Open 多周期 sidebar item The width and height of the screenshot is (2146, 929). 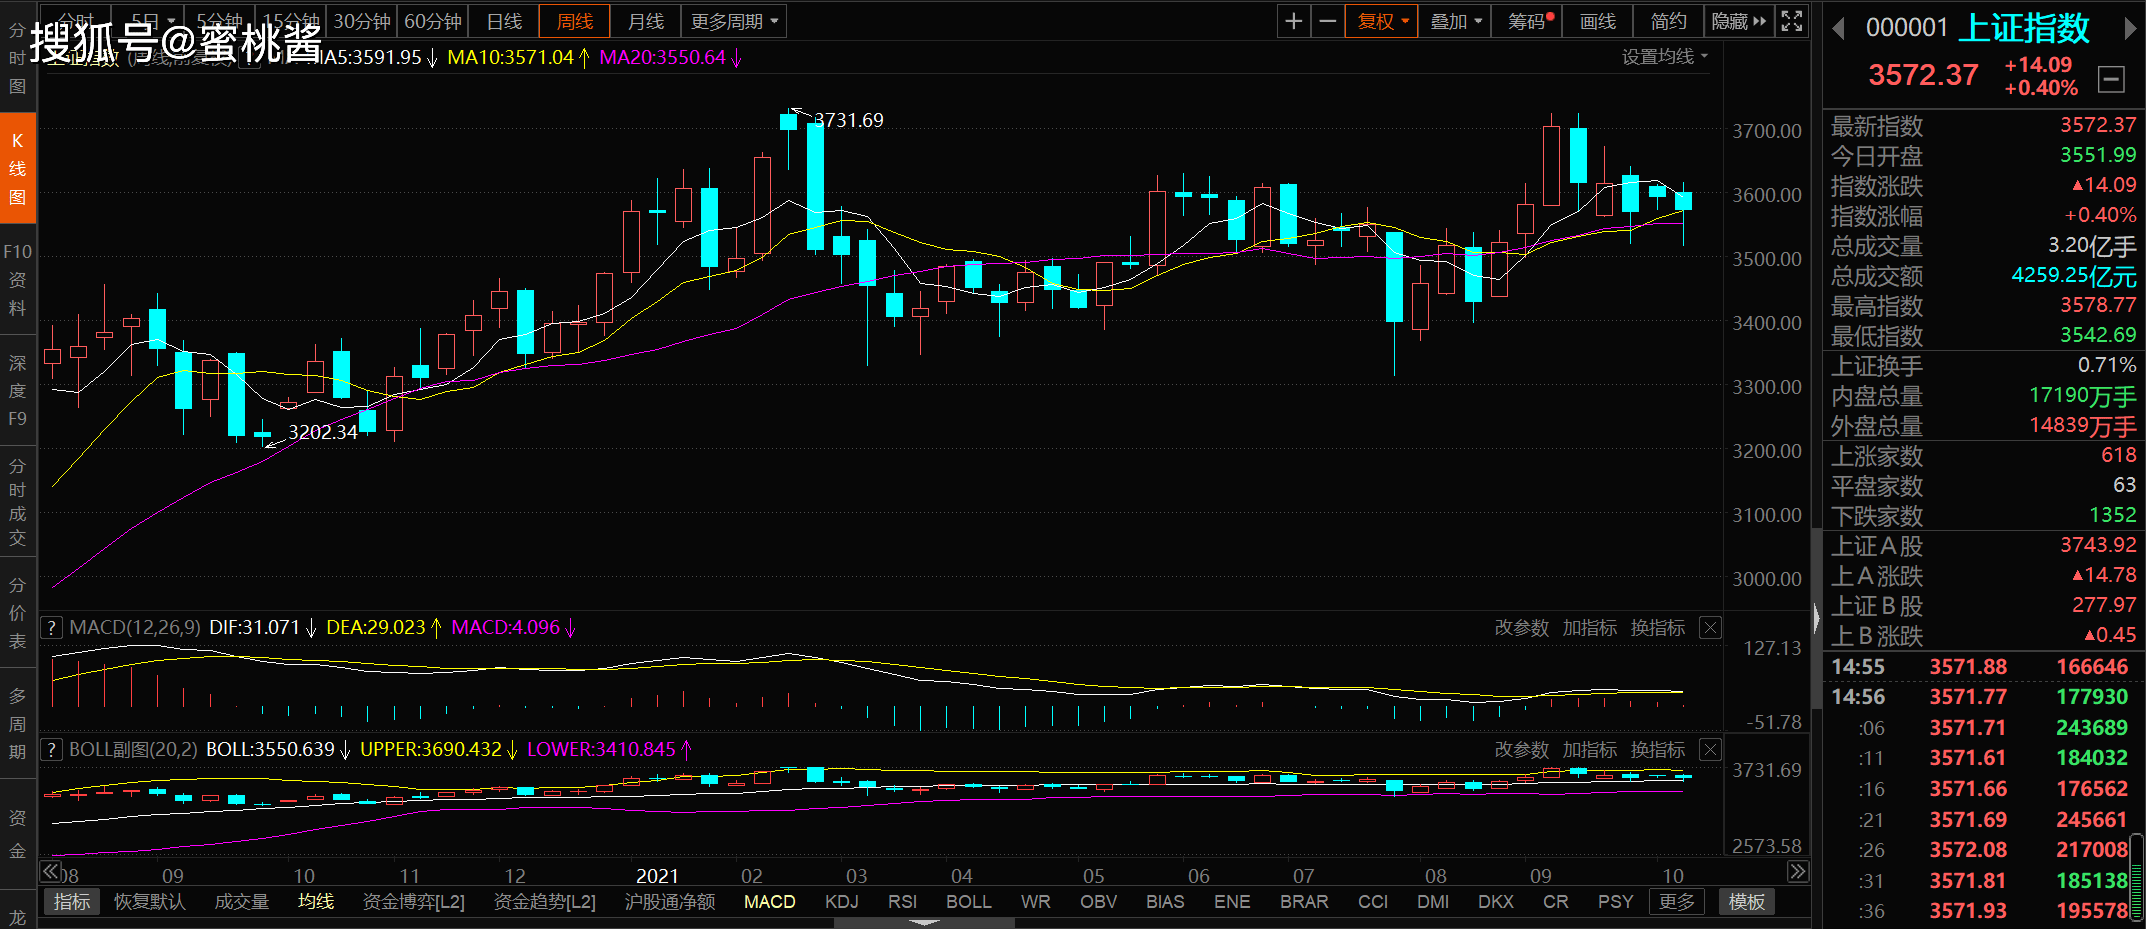pyautogui.click(x=17, y=724)
